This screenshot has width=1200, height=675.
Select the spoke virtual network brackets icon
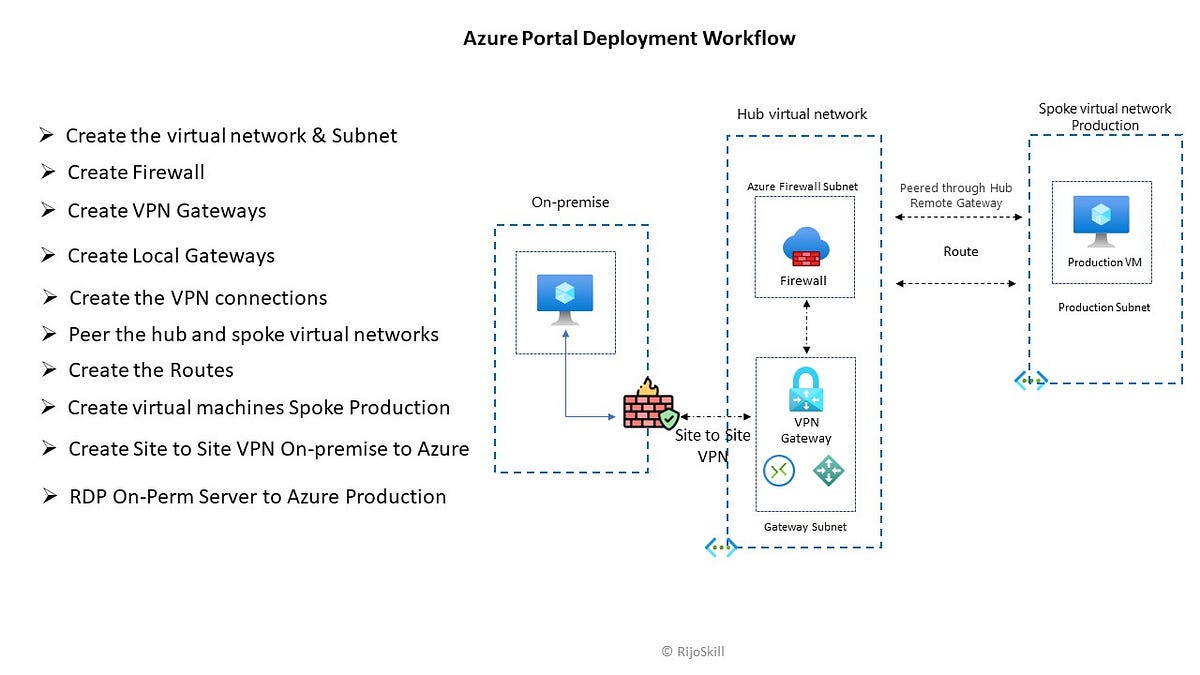point(1030,380)
